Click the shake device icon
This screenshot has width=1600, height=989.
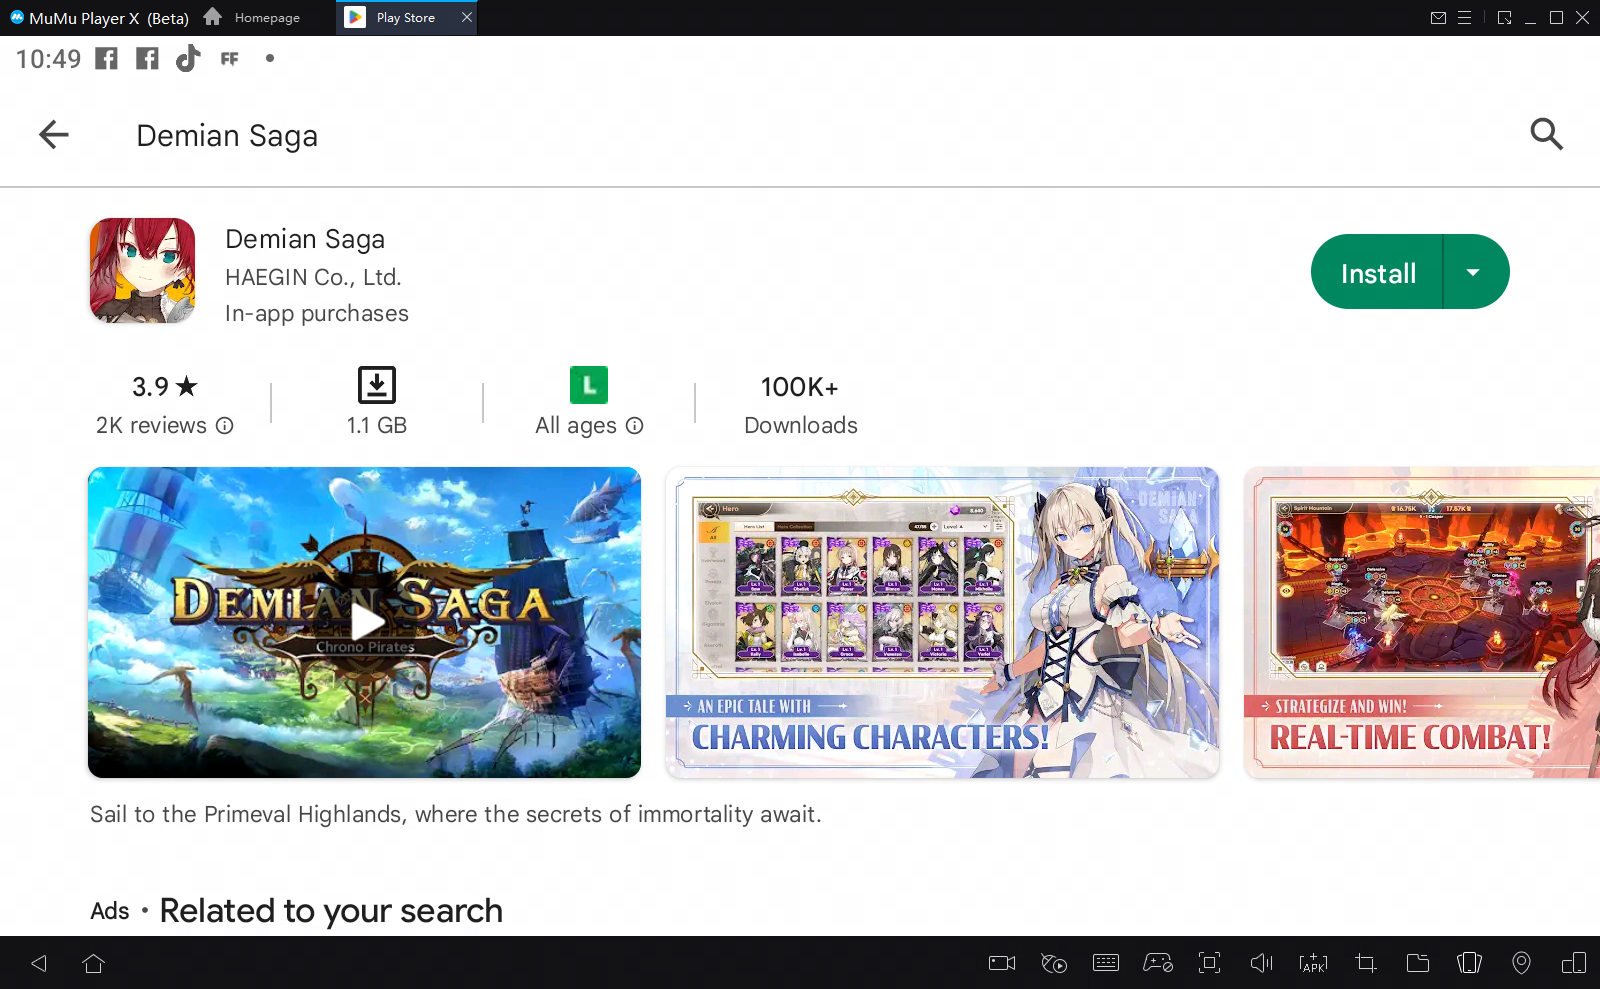click(x=1469, y=963)
